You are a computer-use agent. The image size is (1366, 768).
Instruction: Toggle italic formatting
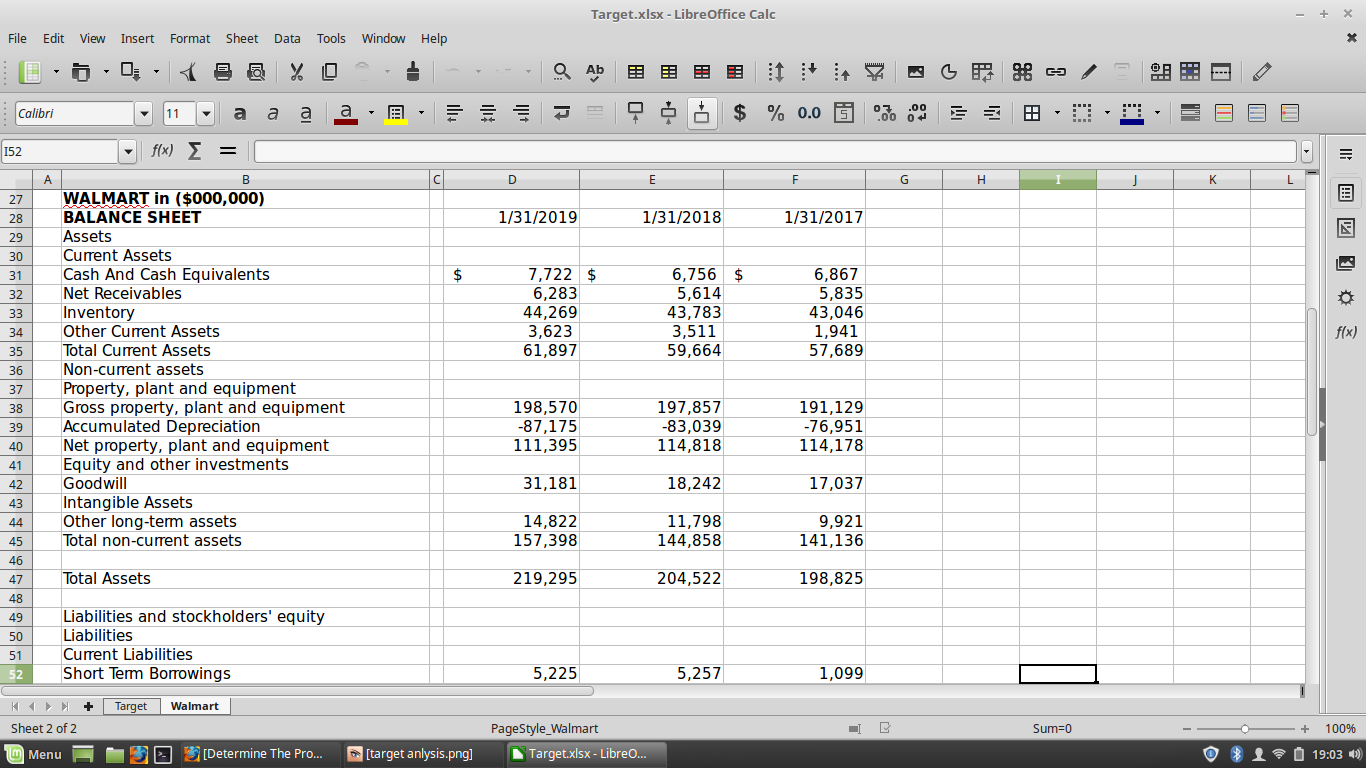(273, 113)
